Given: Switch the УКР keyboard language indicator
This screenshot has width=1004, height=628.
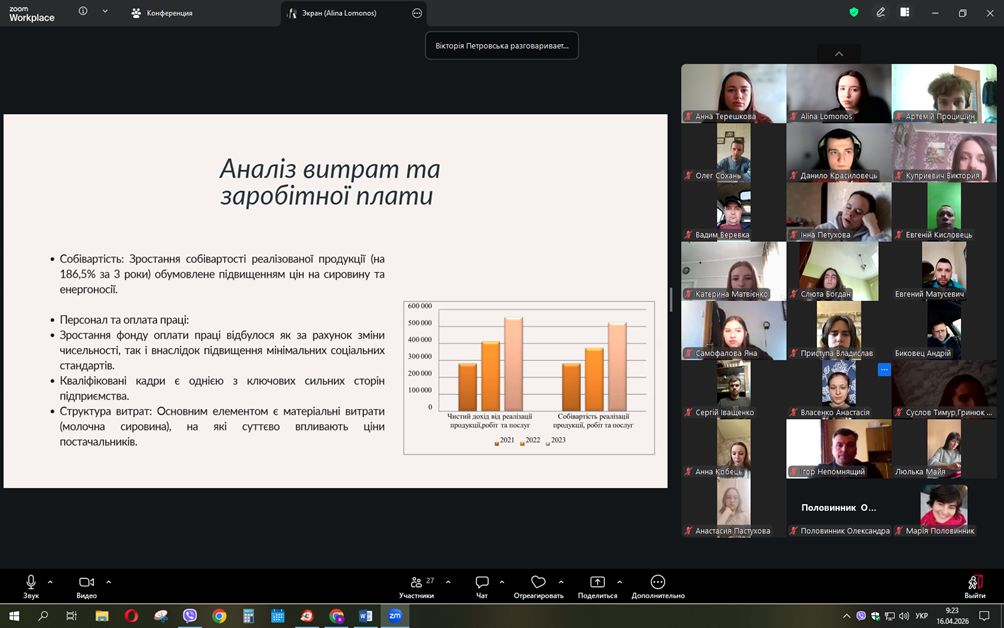Looking at the screenshot, I should coord(921,616).
